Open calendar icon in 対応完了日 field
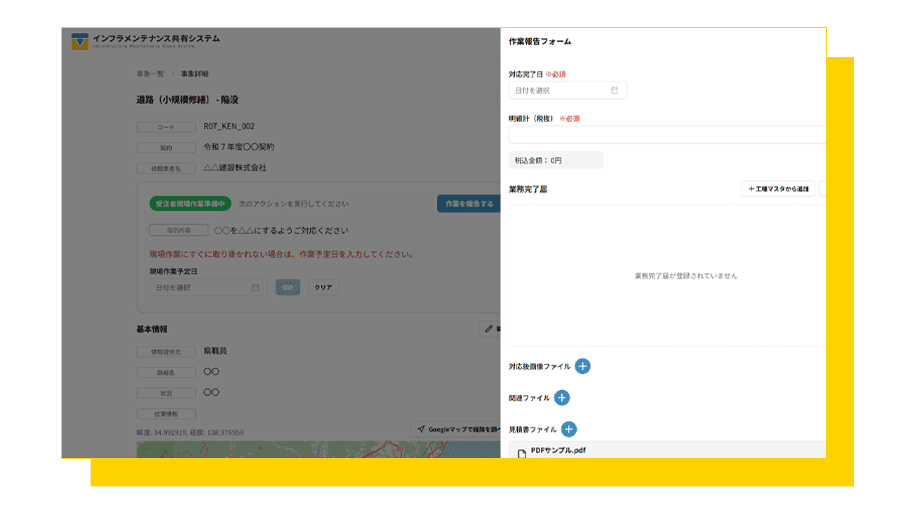 point(615,91)
